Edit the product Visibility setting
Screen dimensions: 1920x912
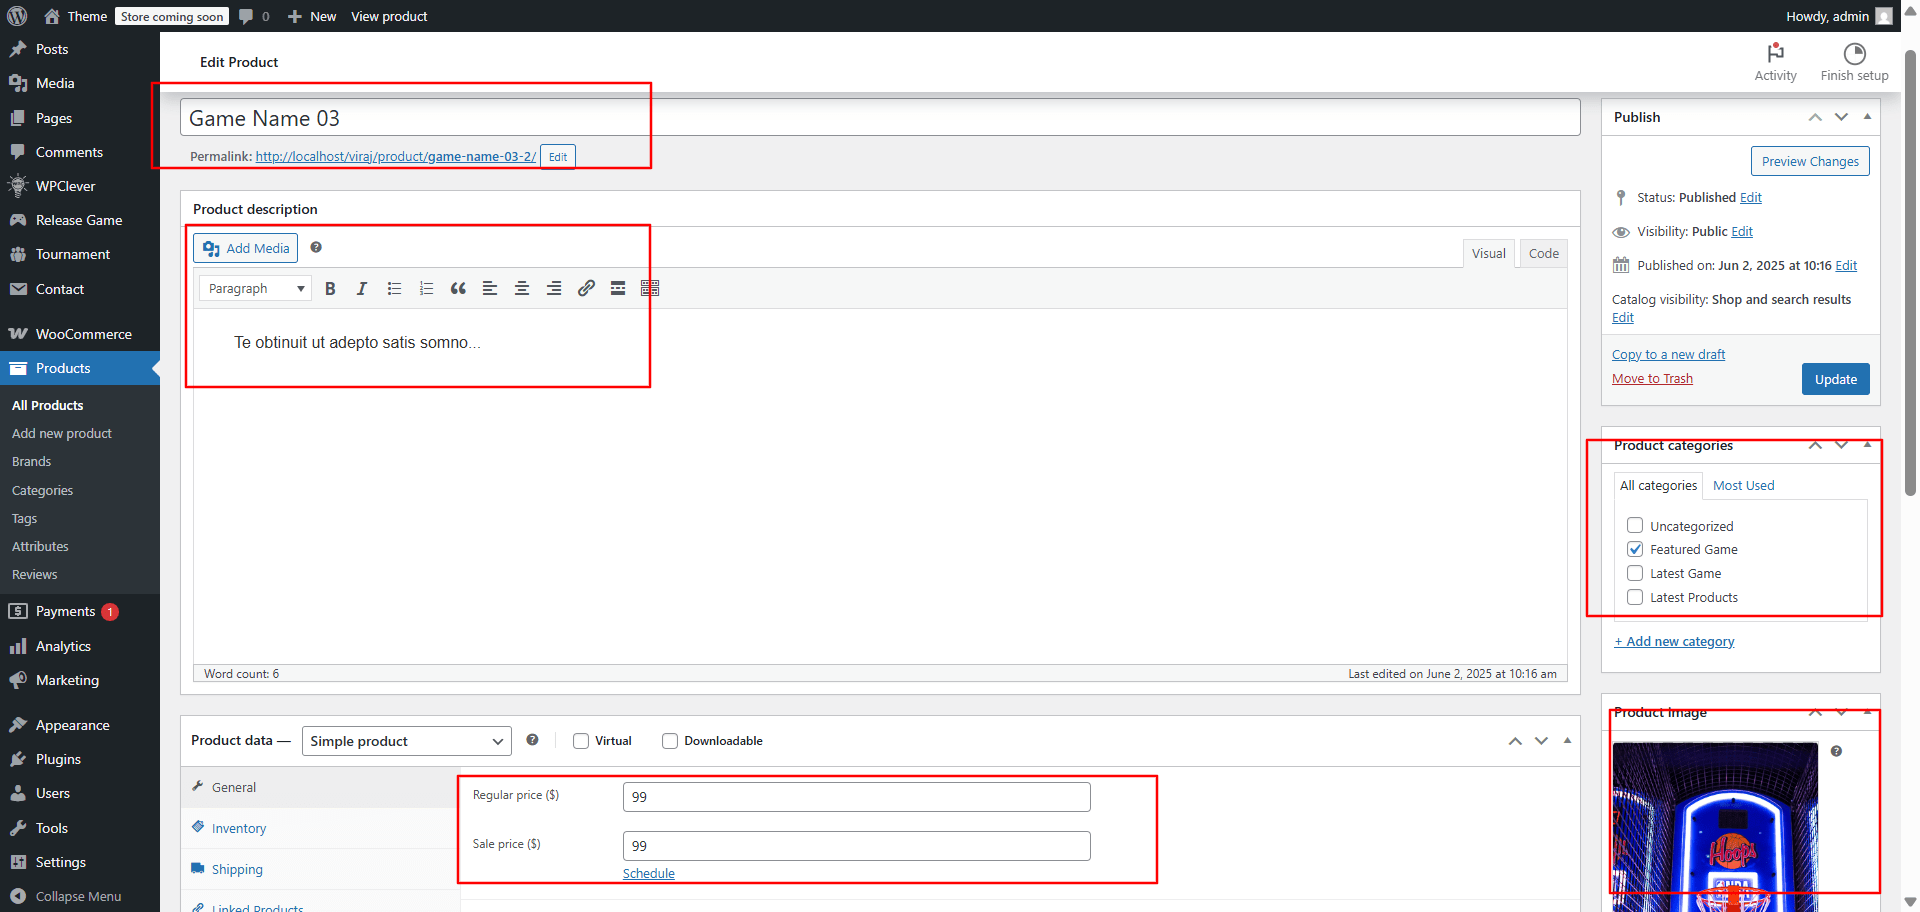click(1742, 232)
